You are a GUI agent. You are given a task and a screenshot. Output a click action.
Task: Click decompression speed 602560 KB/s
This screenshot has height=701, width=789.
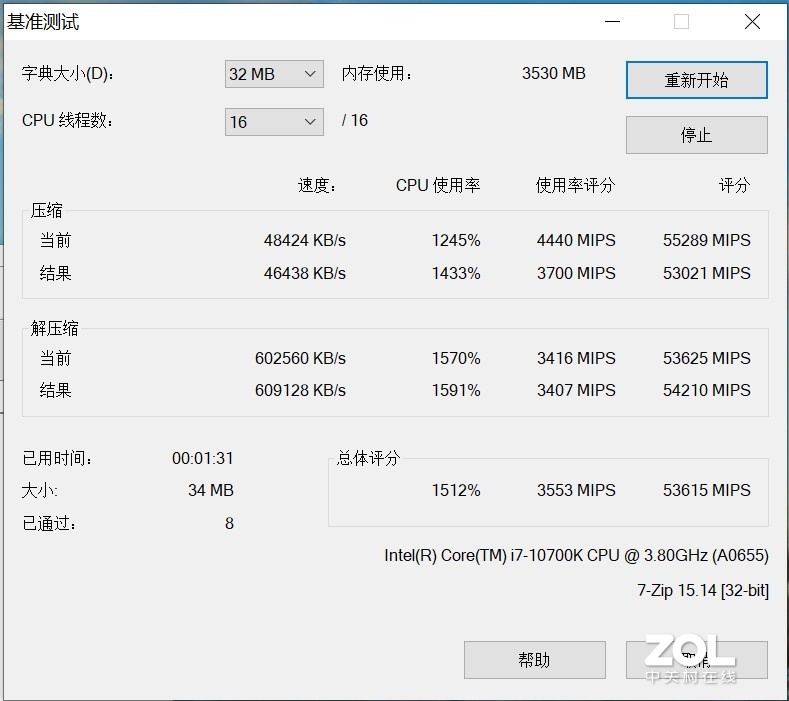[300, 358]
